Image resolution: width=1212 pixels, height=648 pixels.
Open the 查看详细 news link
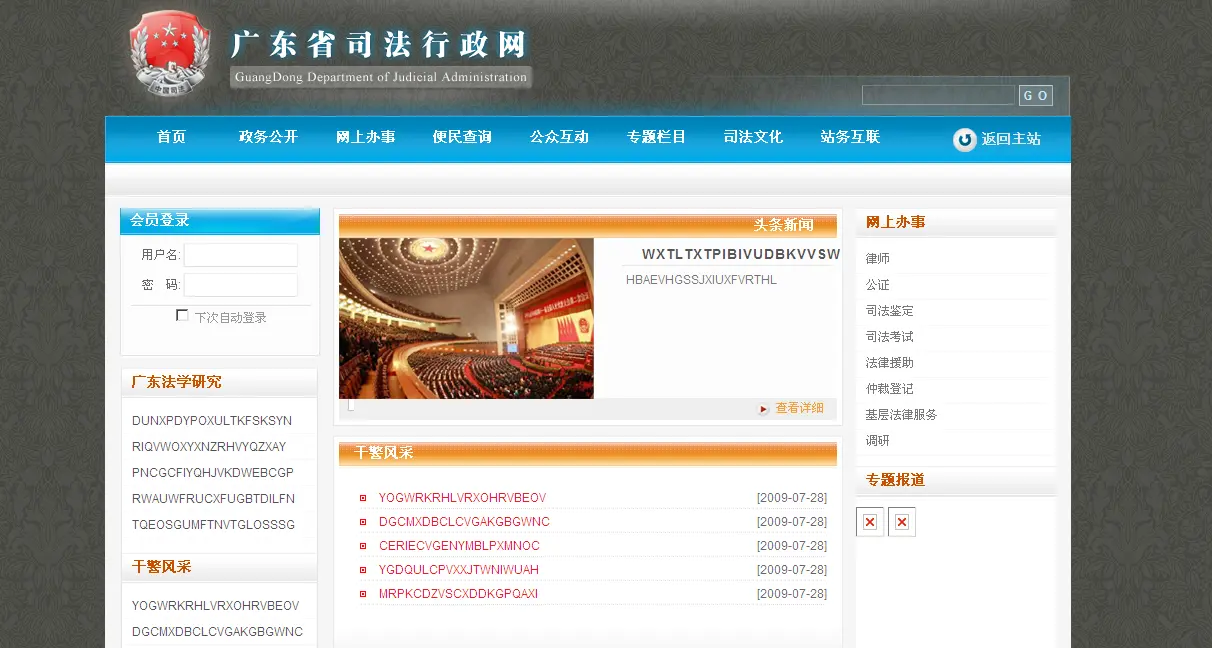[799, 408]
